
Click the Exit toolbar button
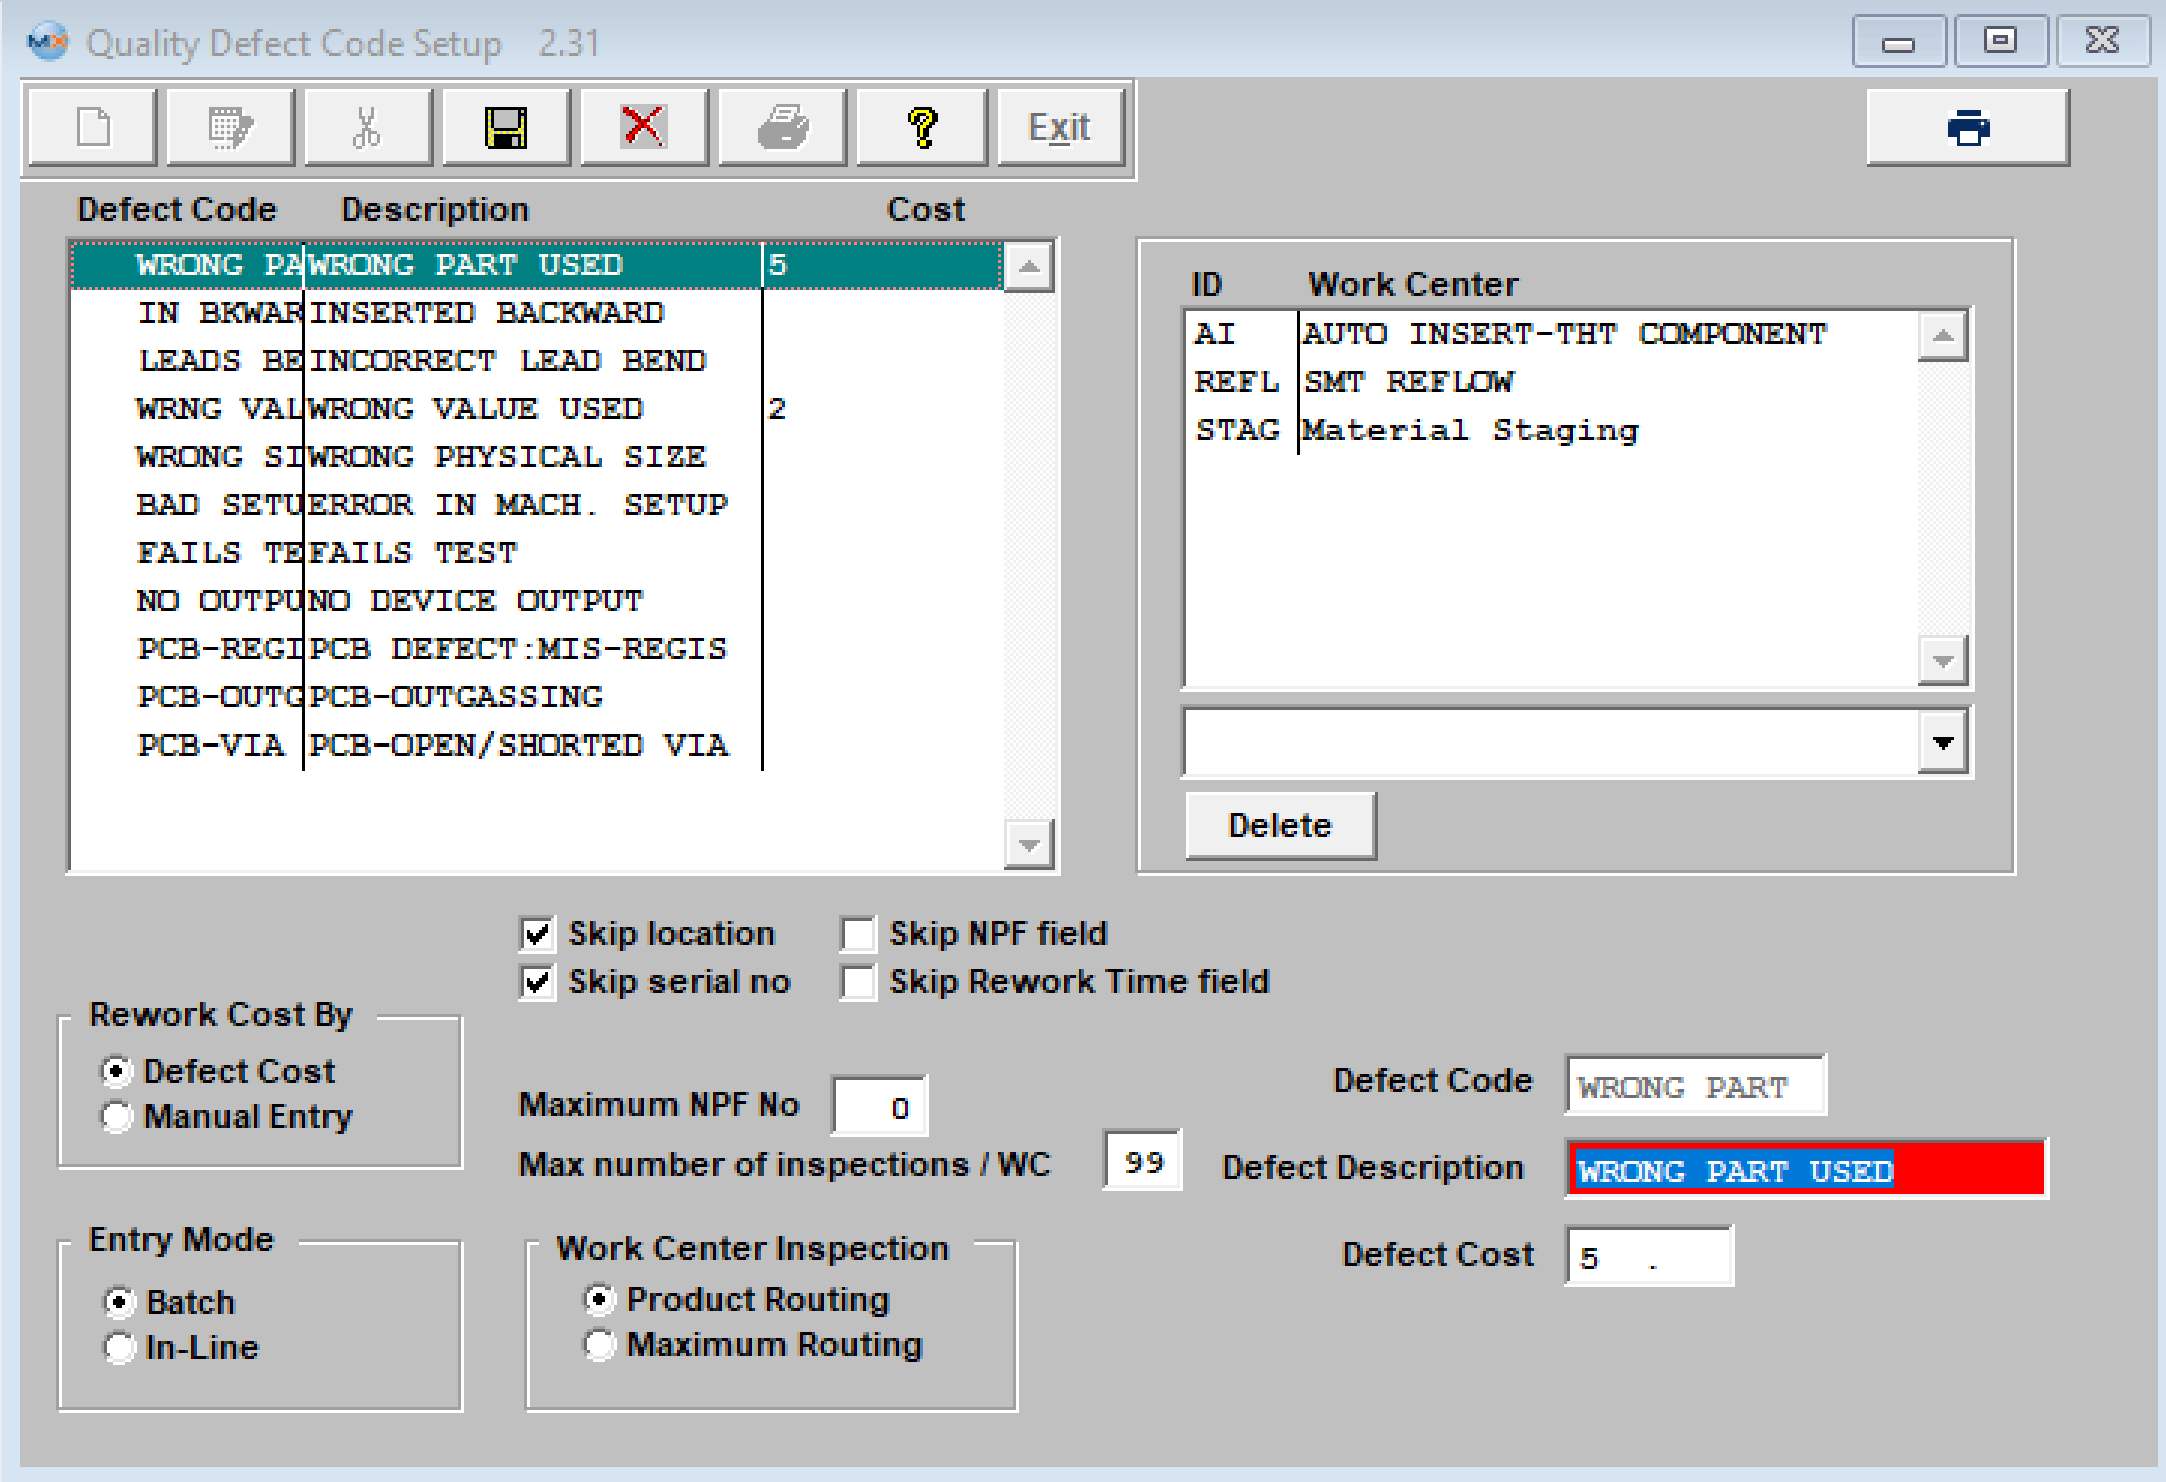(1059, 128)
